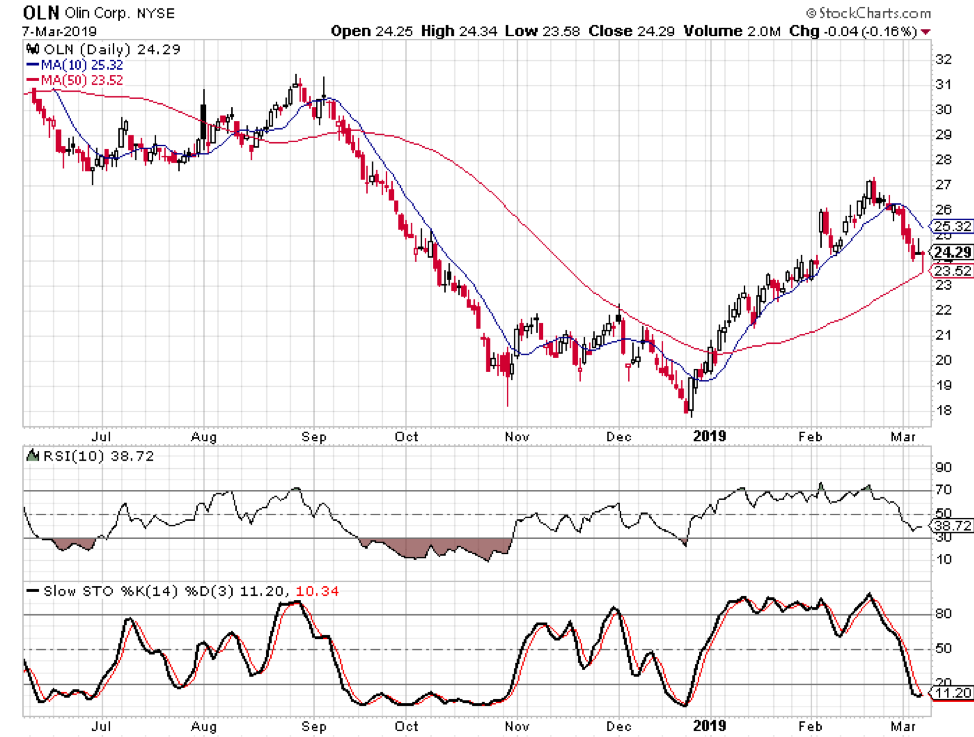Click the Nov label under the price chart

517,437
